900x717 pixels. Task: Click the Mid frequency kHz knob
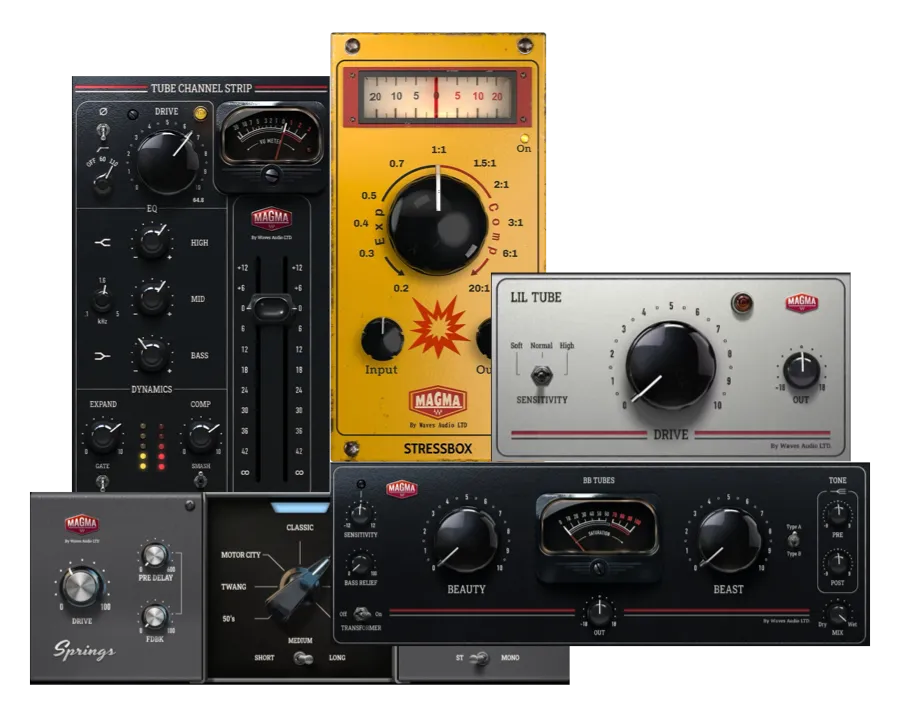coord(102,299)
